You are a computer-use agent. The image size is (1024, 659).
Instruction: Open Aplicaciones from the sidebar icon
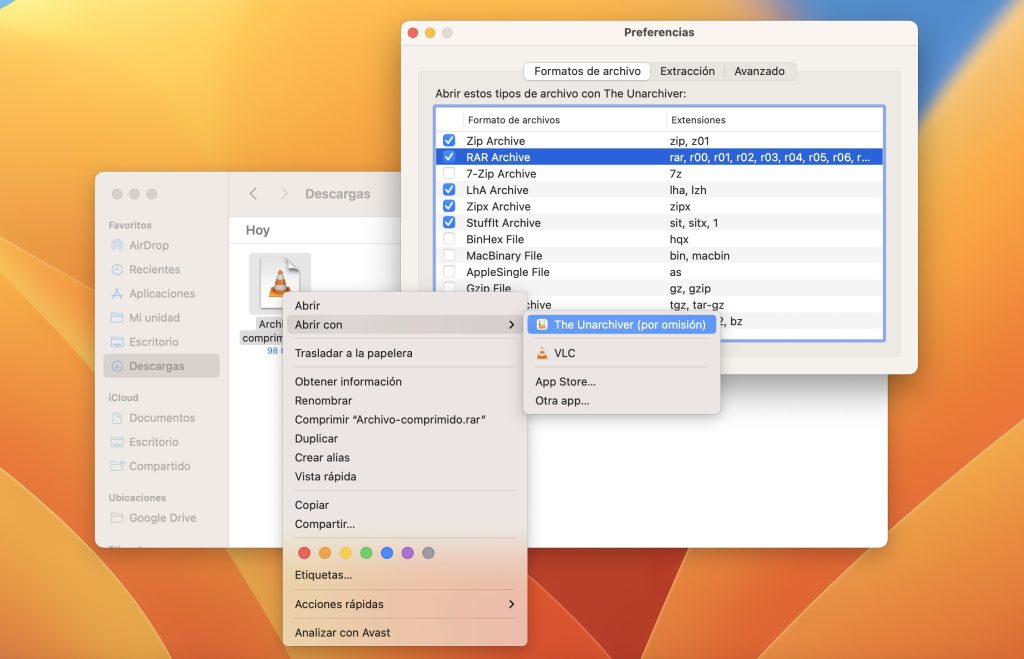click(117, 294)
